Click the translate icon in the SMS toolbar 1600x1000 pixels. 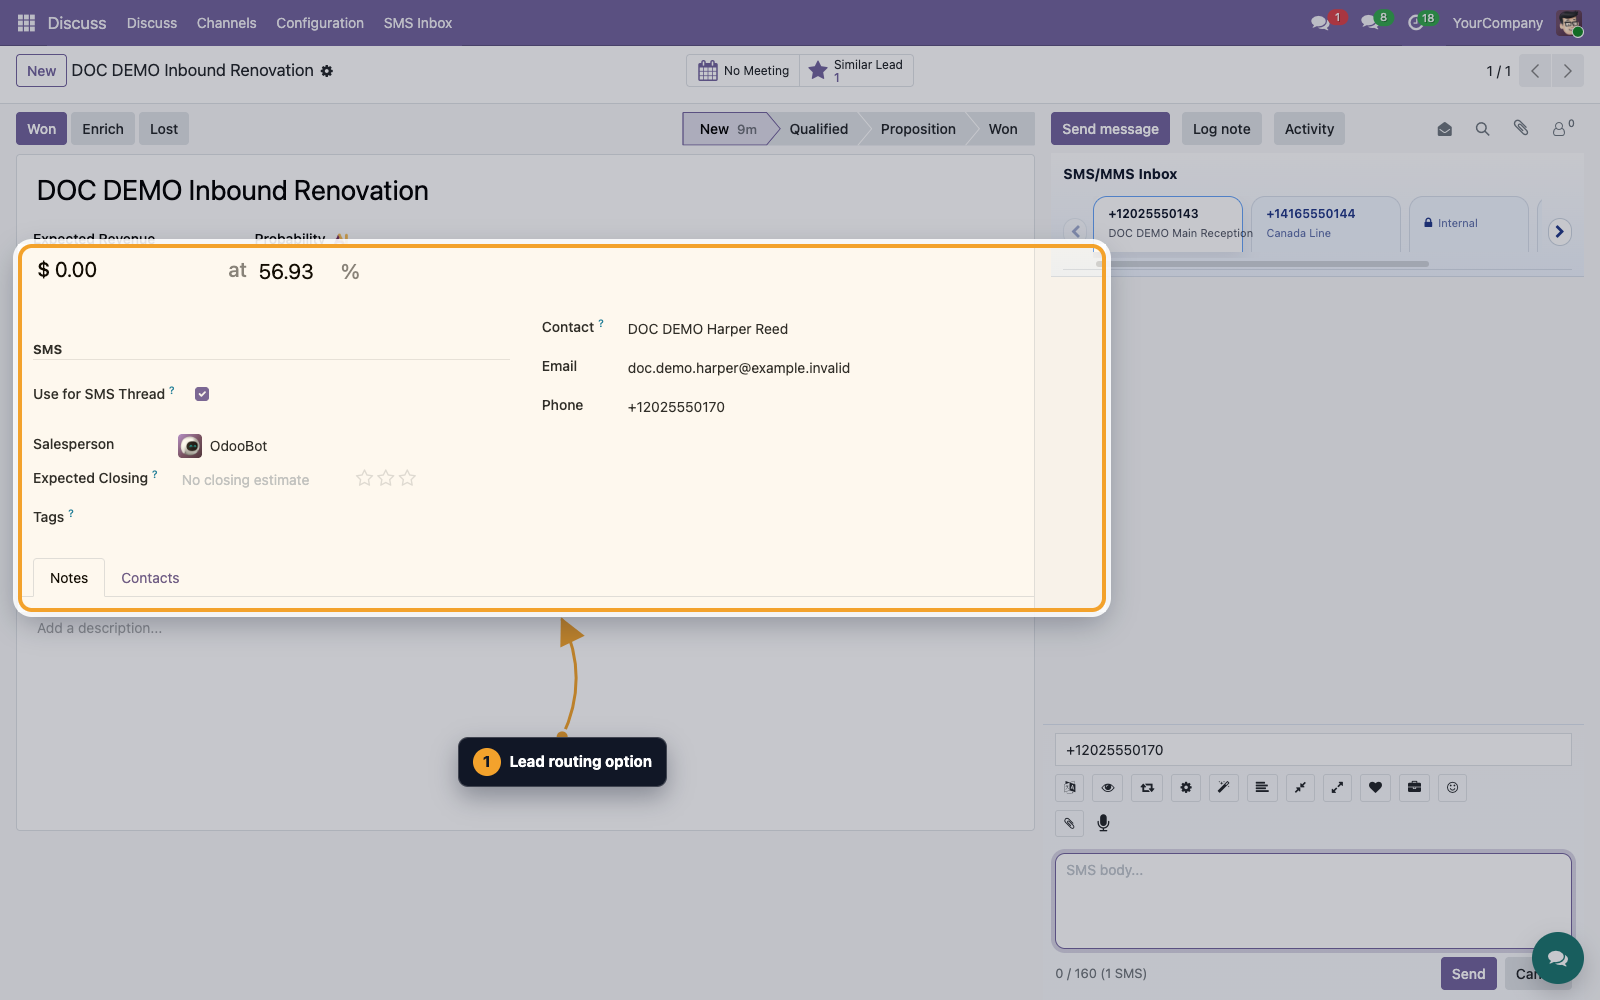(1070, 788)
